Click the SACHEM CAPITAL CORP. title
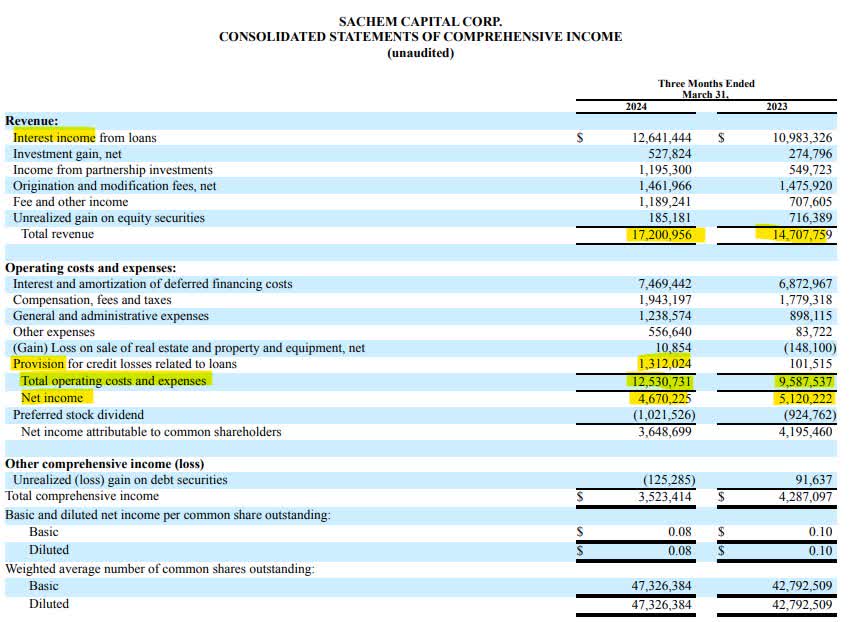The height and width of the screenshot is (622, 851). pos(422,19)
